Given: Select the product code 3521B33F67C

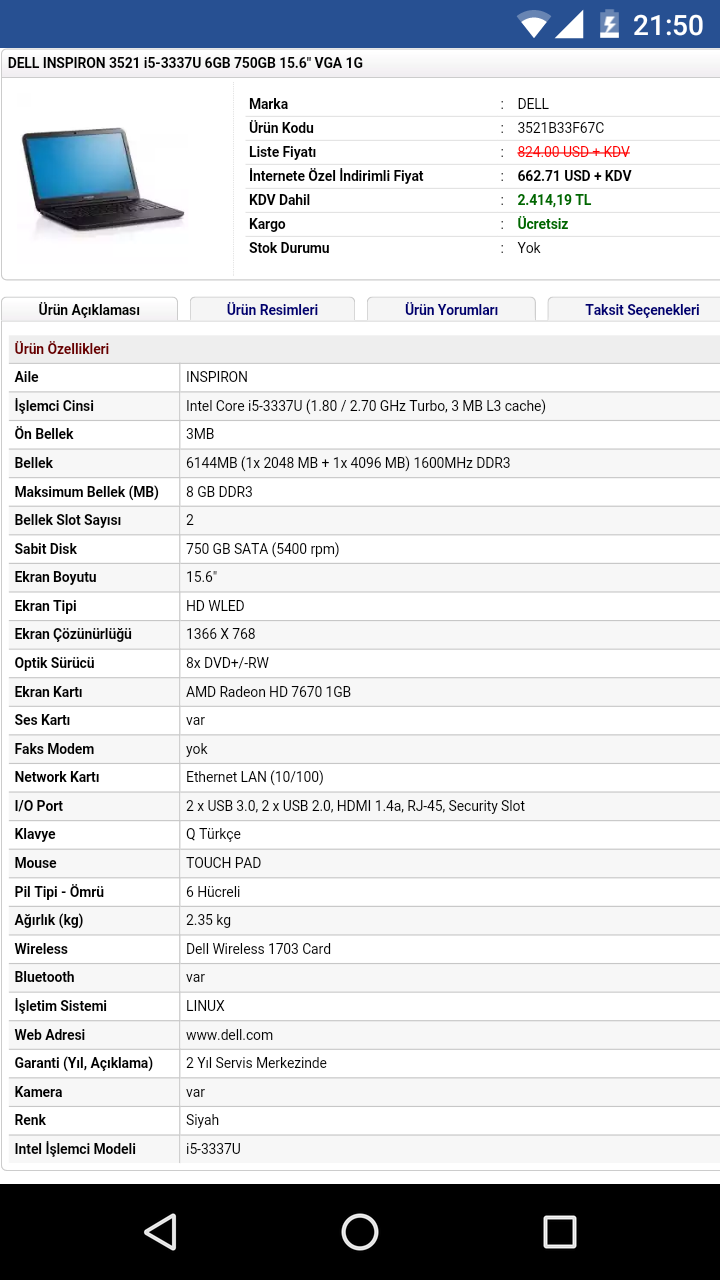Looking at the screenshot, I should point(560,128).
